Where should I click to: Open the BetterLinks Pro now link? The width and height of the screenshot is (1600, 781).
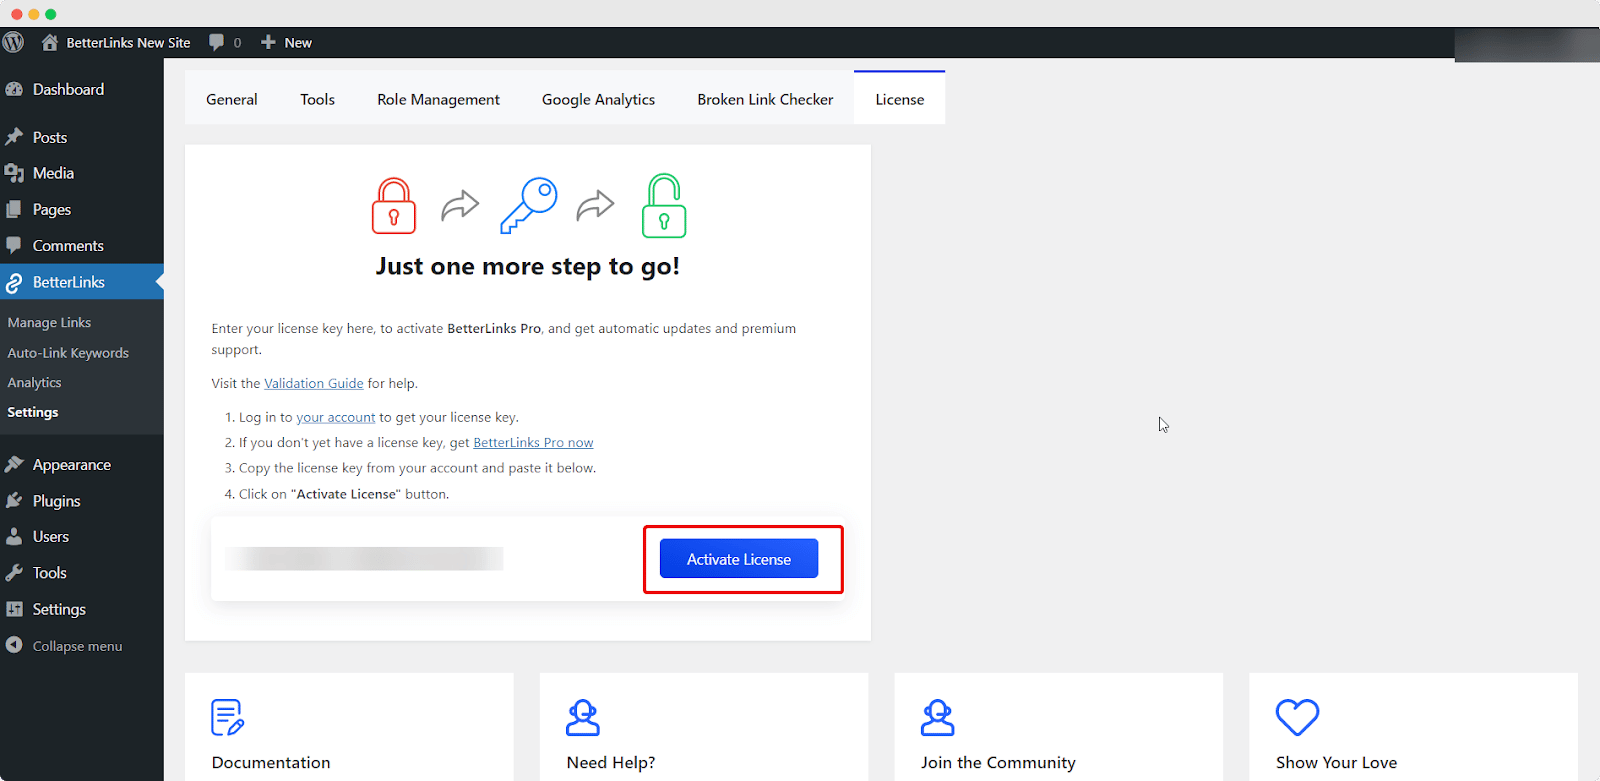(x=533, y=442)
